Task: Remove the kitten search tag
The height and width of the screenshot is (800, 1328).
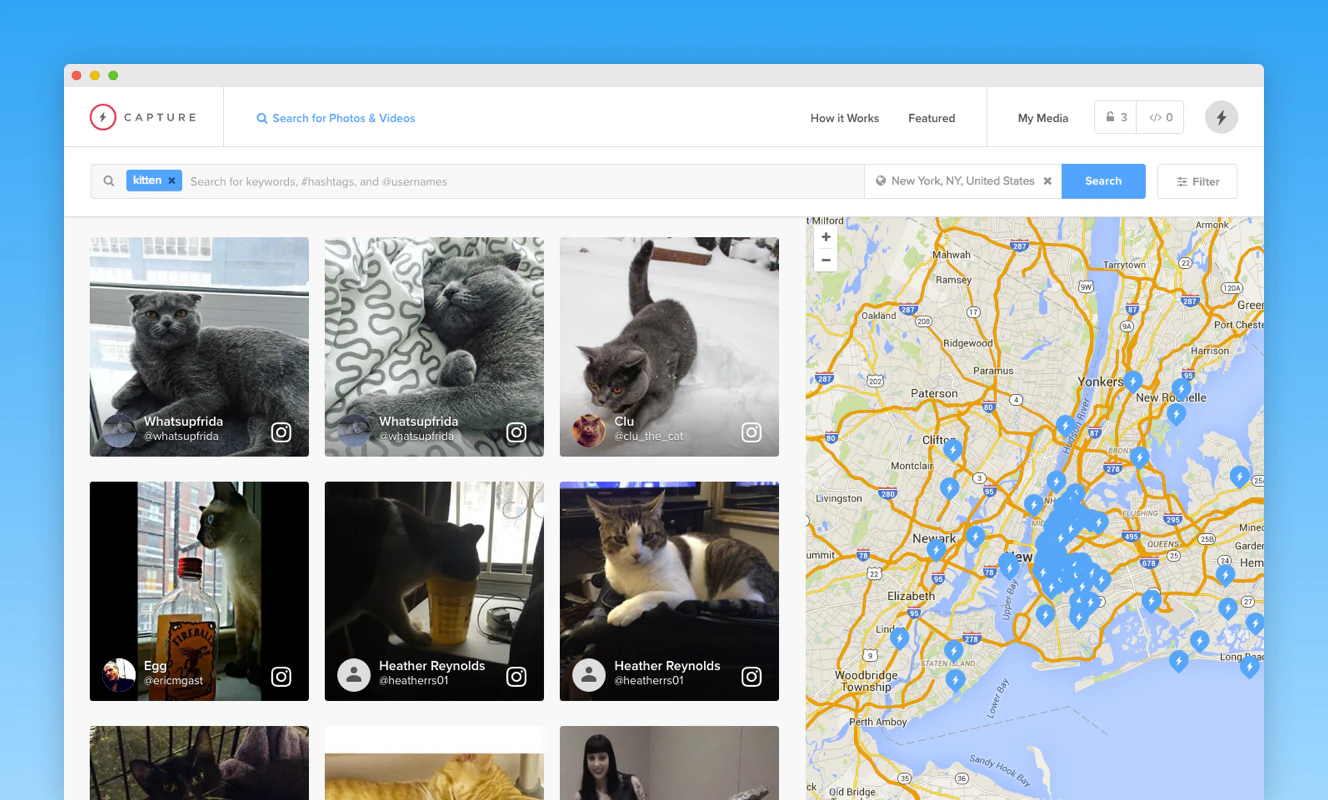Action: tap(171, 181)
